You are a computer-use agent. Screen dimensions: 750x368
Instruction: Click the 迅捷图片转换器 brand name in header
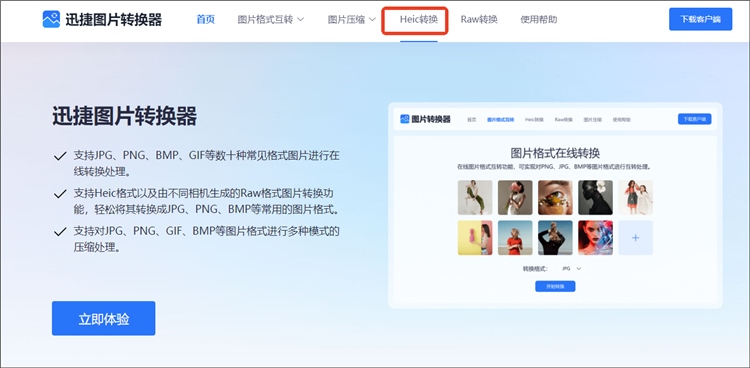click(x=113, y=20)
